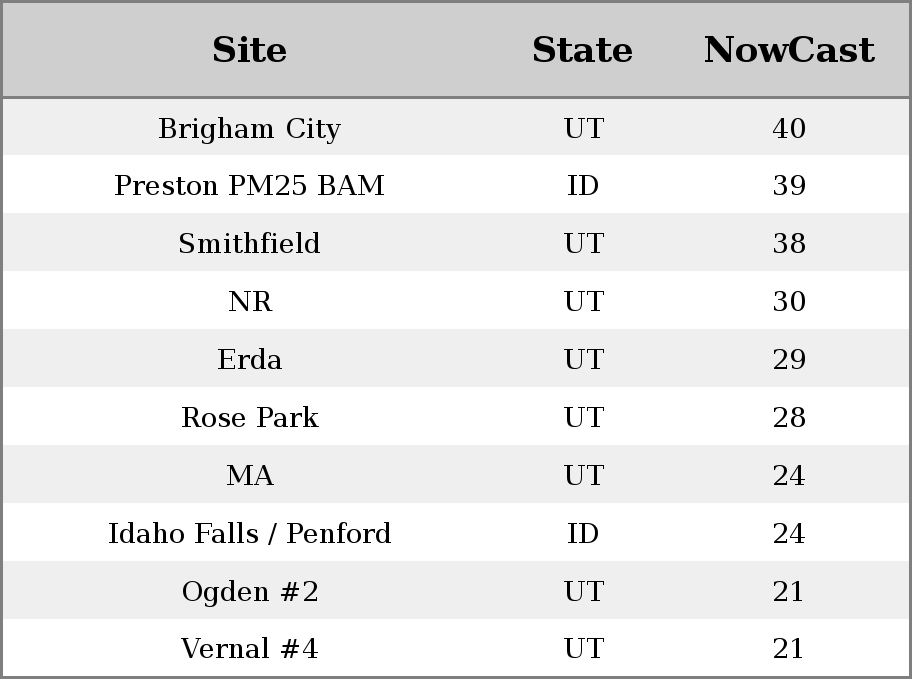Image resolution: width=912 pixels, height=679 pixels.
Task: Click the Vernal #4 site name
Action: coord(249,650)
